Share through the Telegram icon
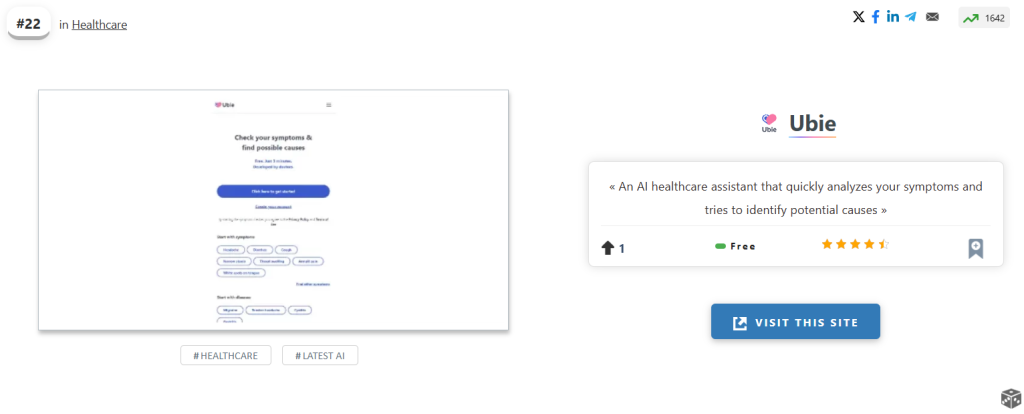1024x414 pixels. [911, 17]
